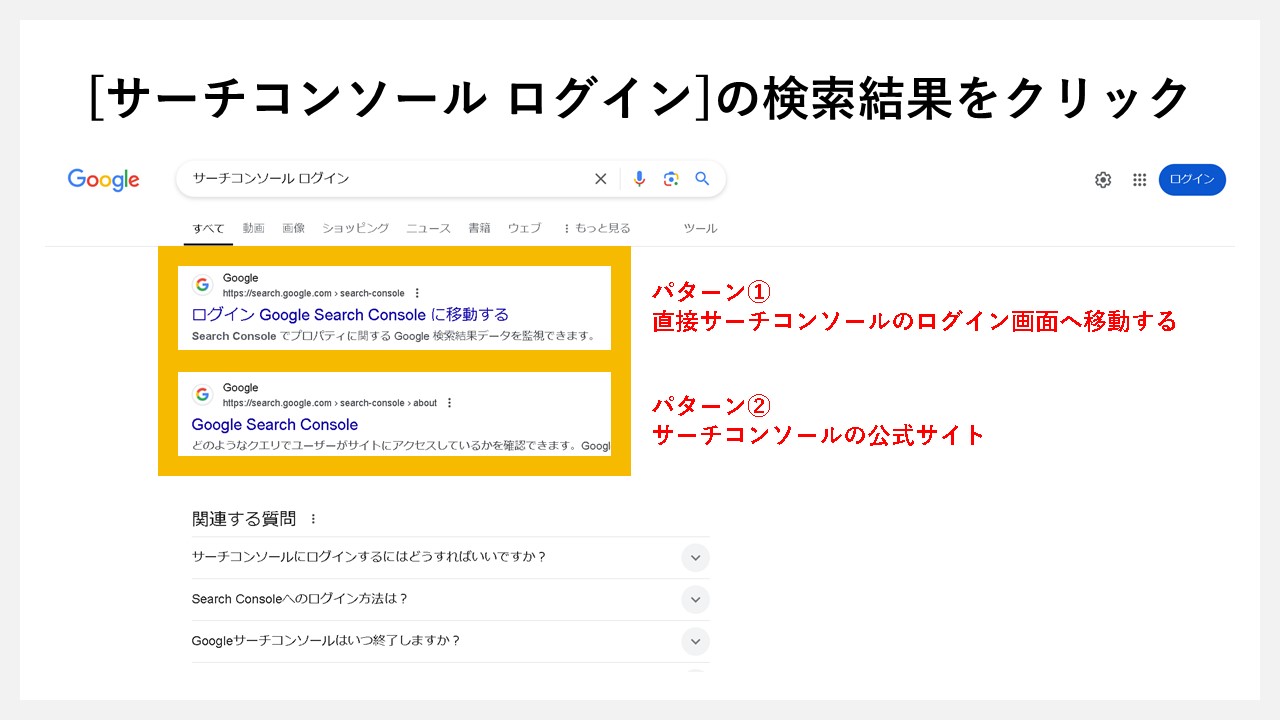Click inside the search query input field
The height and width of the screenshot is (720, 1280).
350,178
